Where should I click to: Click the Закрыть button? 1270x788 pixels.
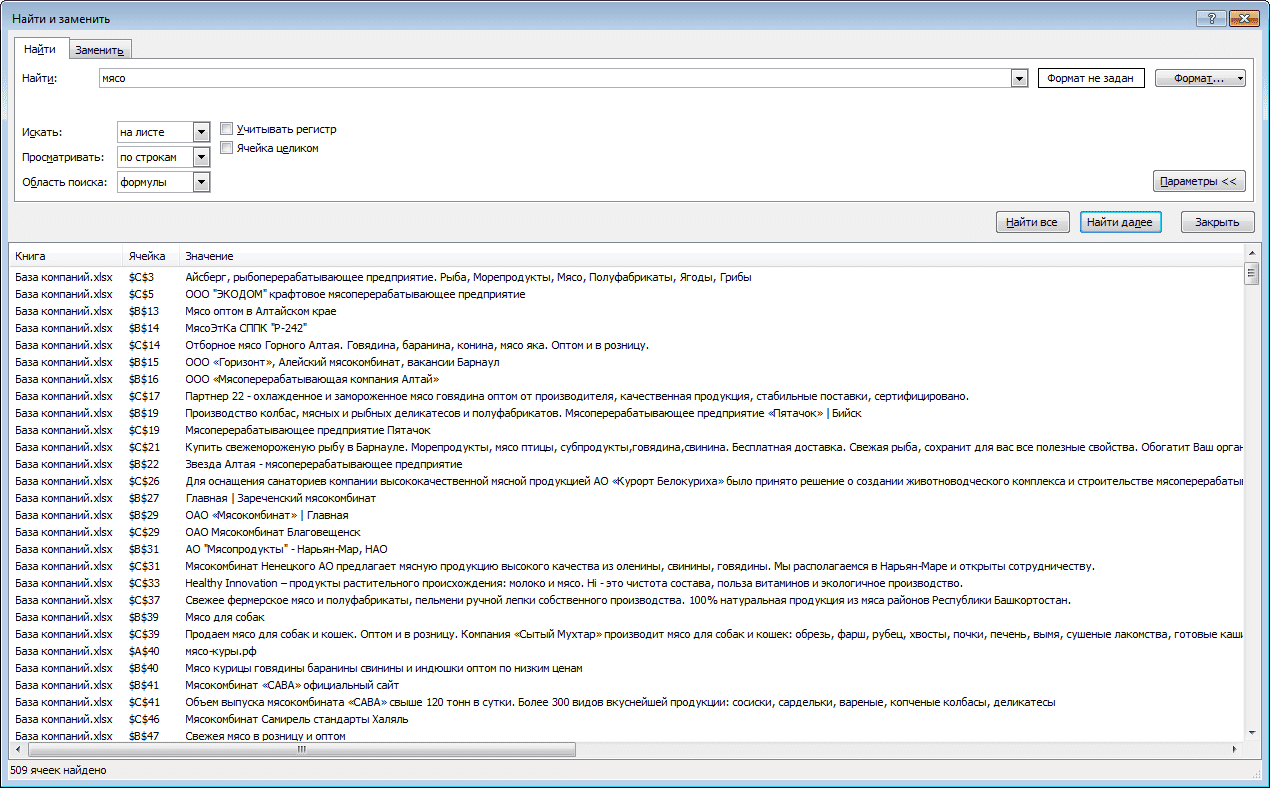(1217, 222)
